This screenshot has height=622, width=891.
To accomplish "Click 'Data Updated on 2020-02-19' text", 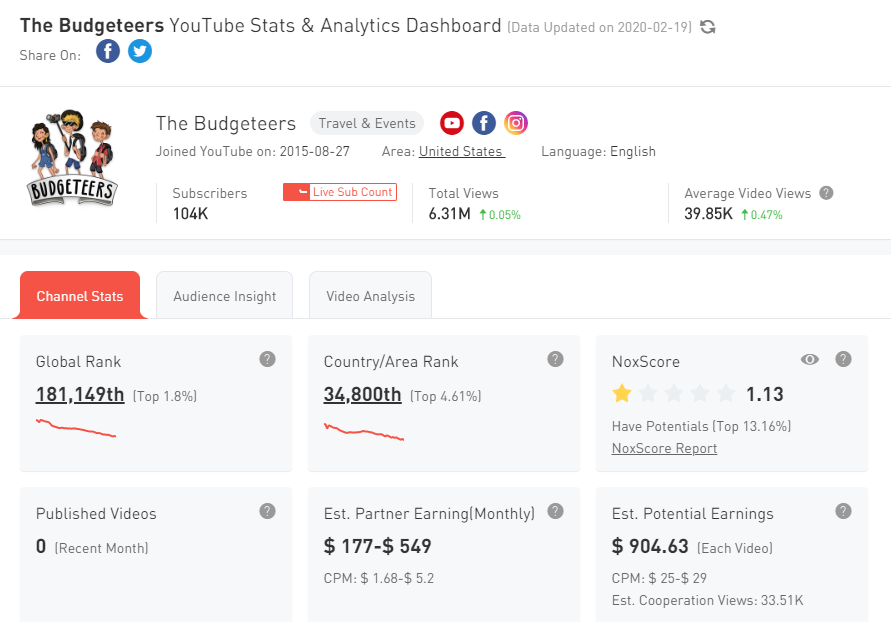I will pyautogui.click(x=599, y=27).
